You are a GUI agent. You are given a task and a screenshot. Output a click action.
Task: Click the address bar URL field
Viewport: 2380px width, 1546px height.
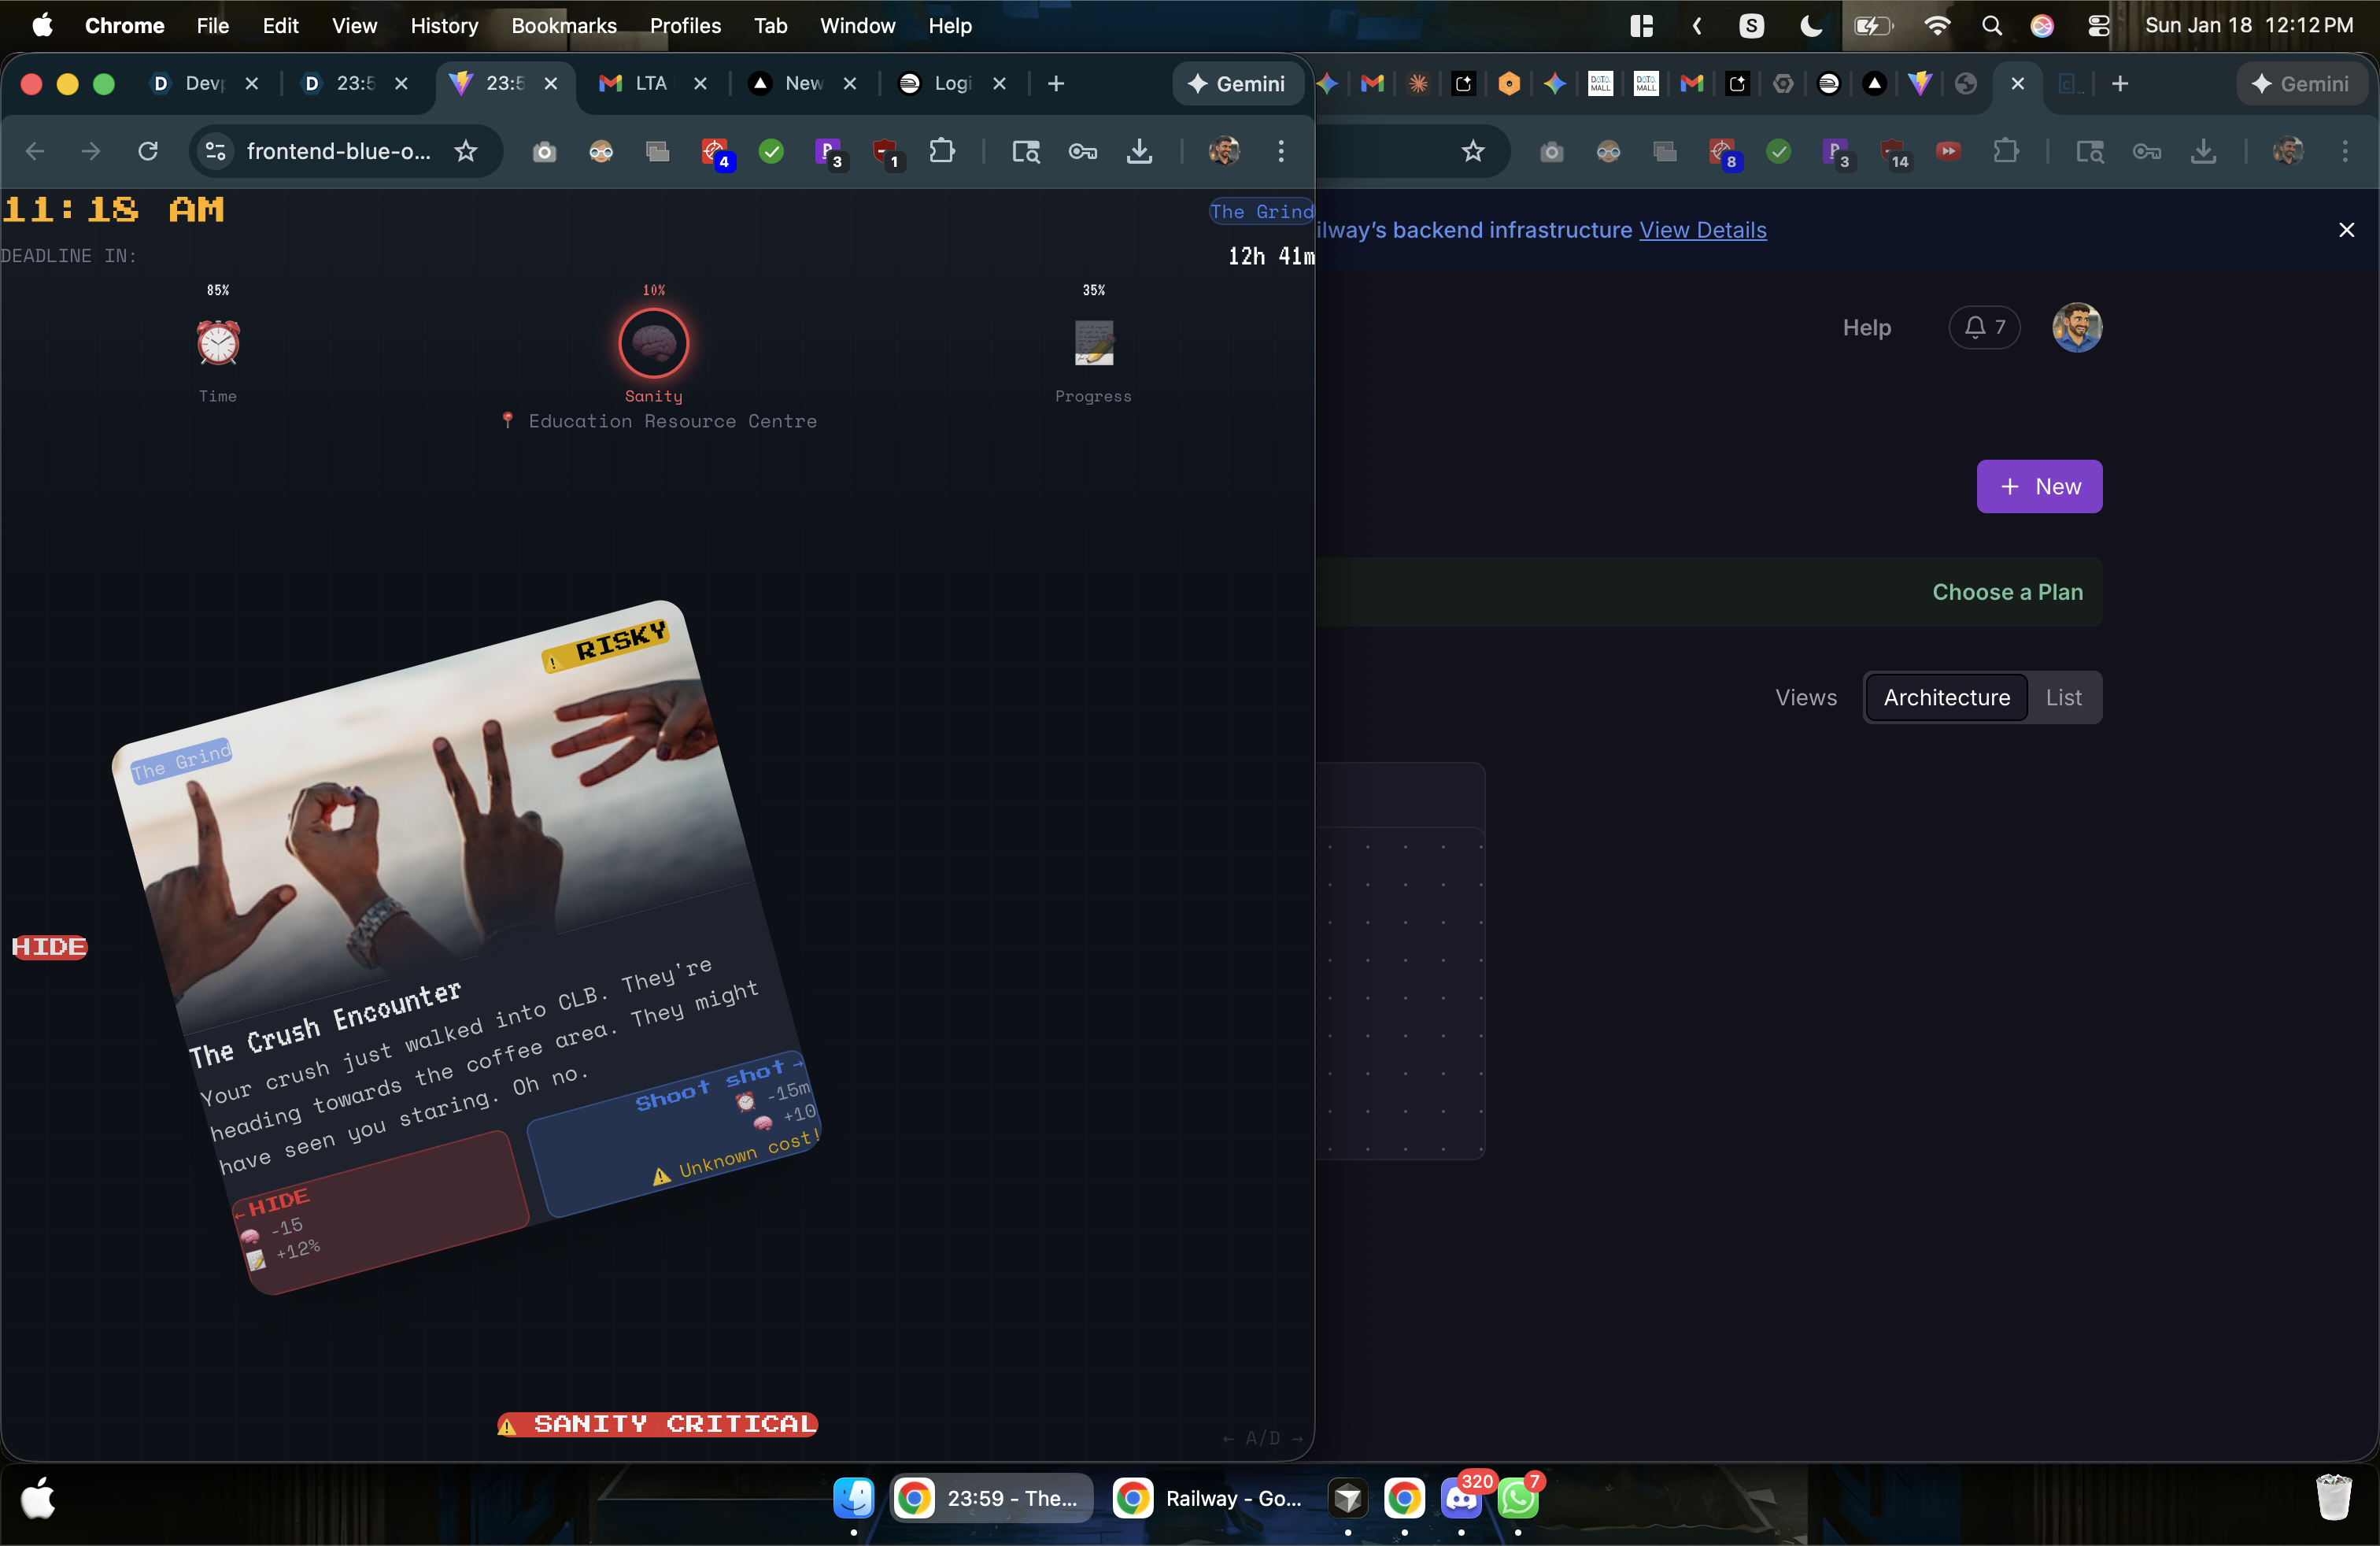click(338, 151)
